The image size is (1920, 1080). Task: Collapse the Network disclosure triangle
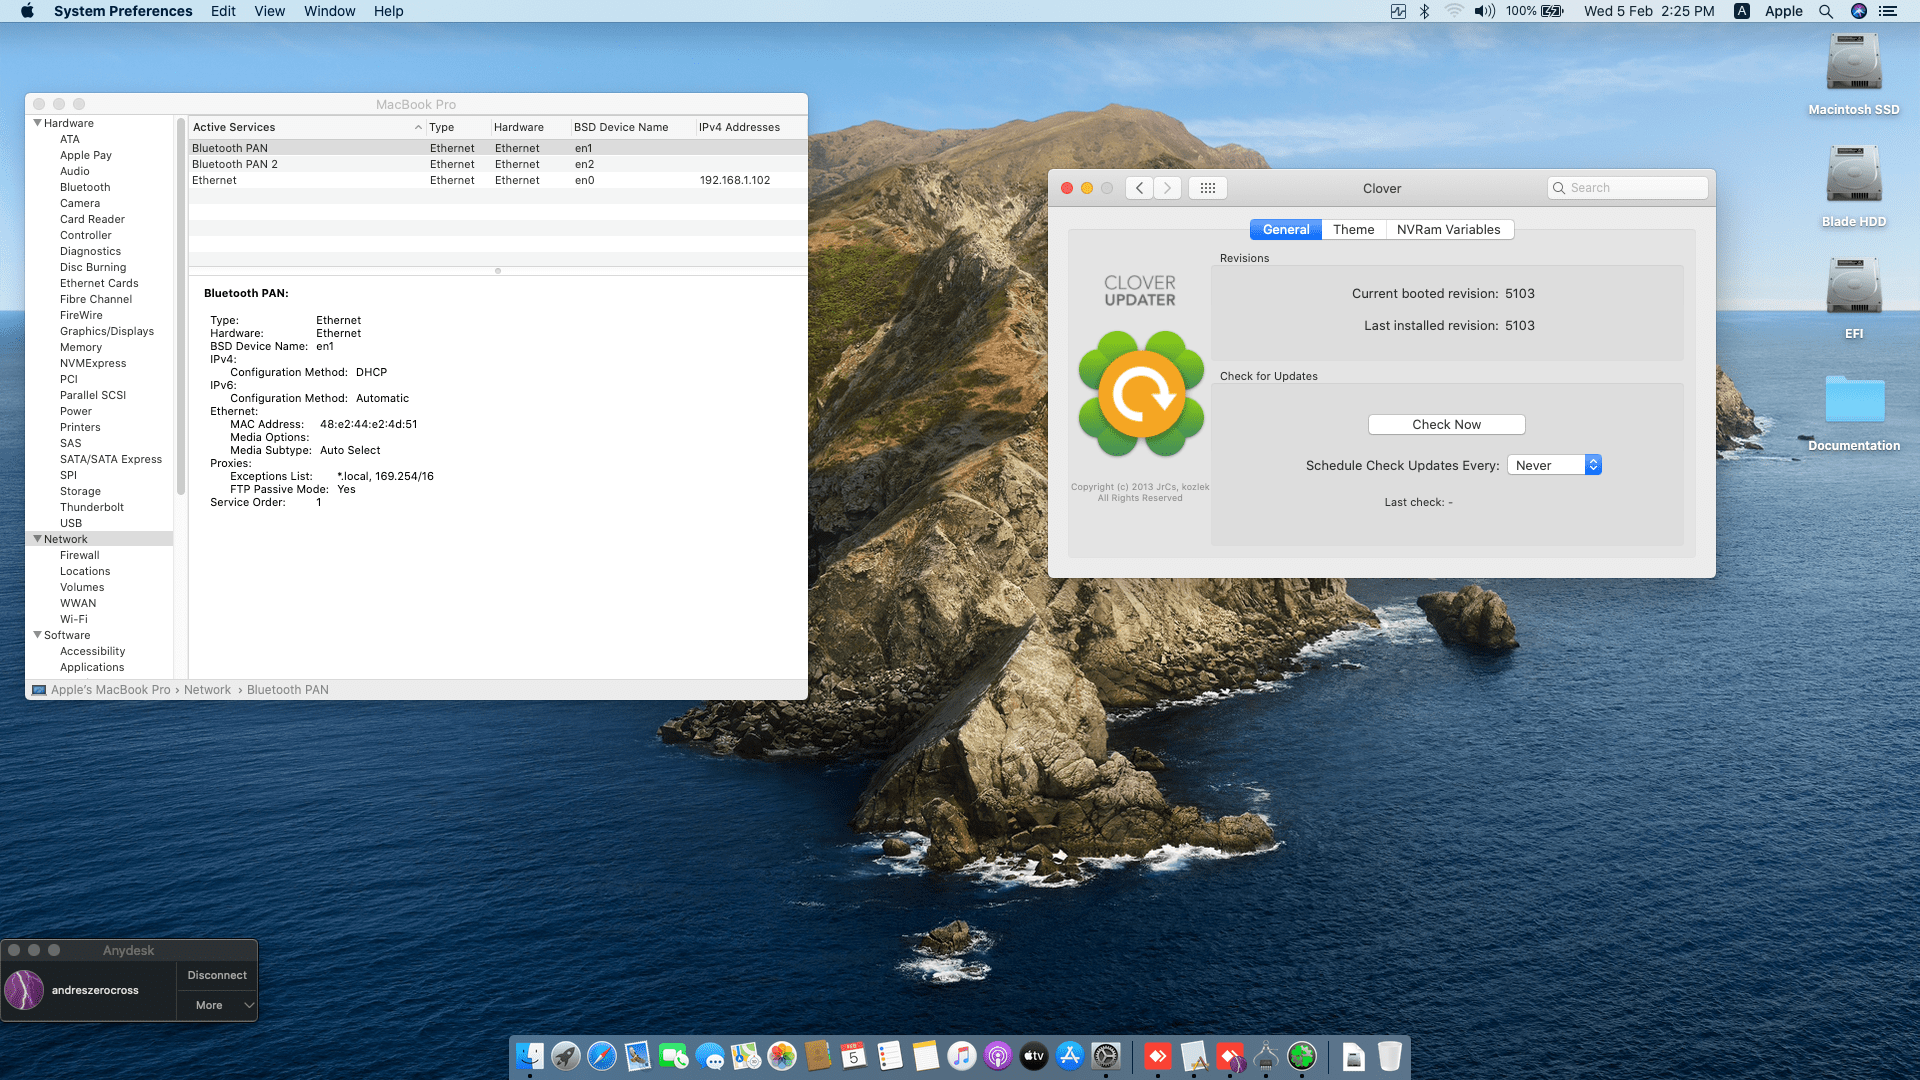pos(38,539)
